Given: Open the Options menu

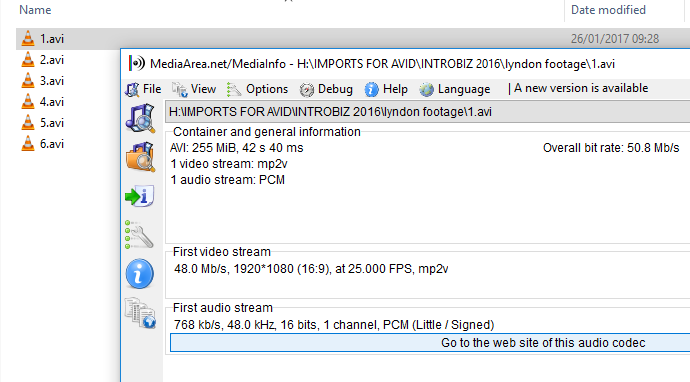Looking at the screenshot, I should pyautogui.click(x=257, y=89).
